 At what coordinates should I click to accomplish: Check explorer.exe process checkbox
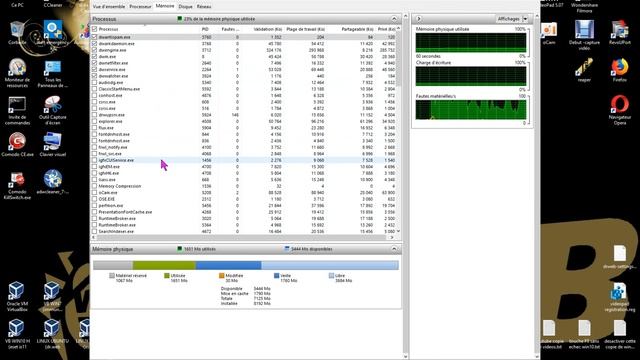click(95, 121)
